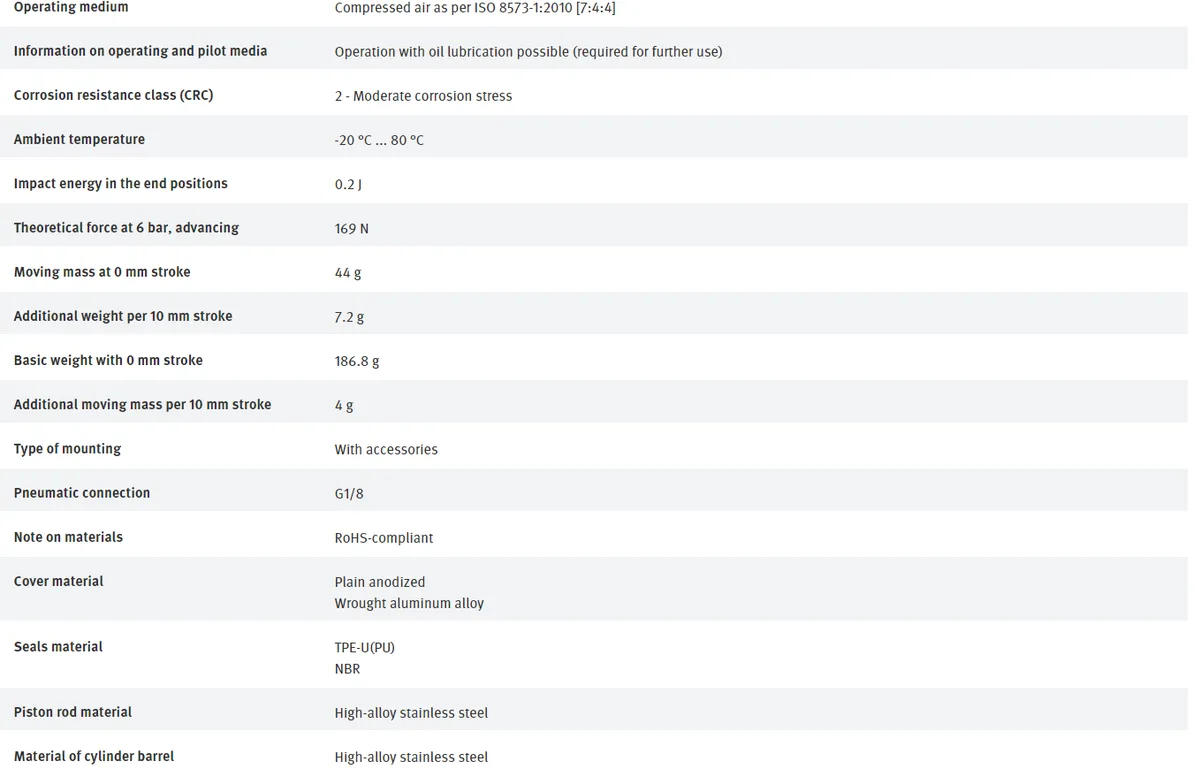Select the With accessories value
Screen dimensions: 1200x769
pos(386,449)
